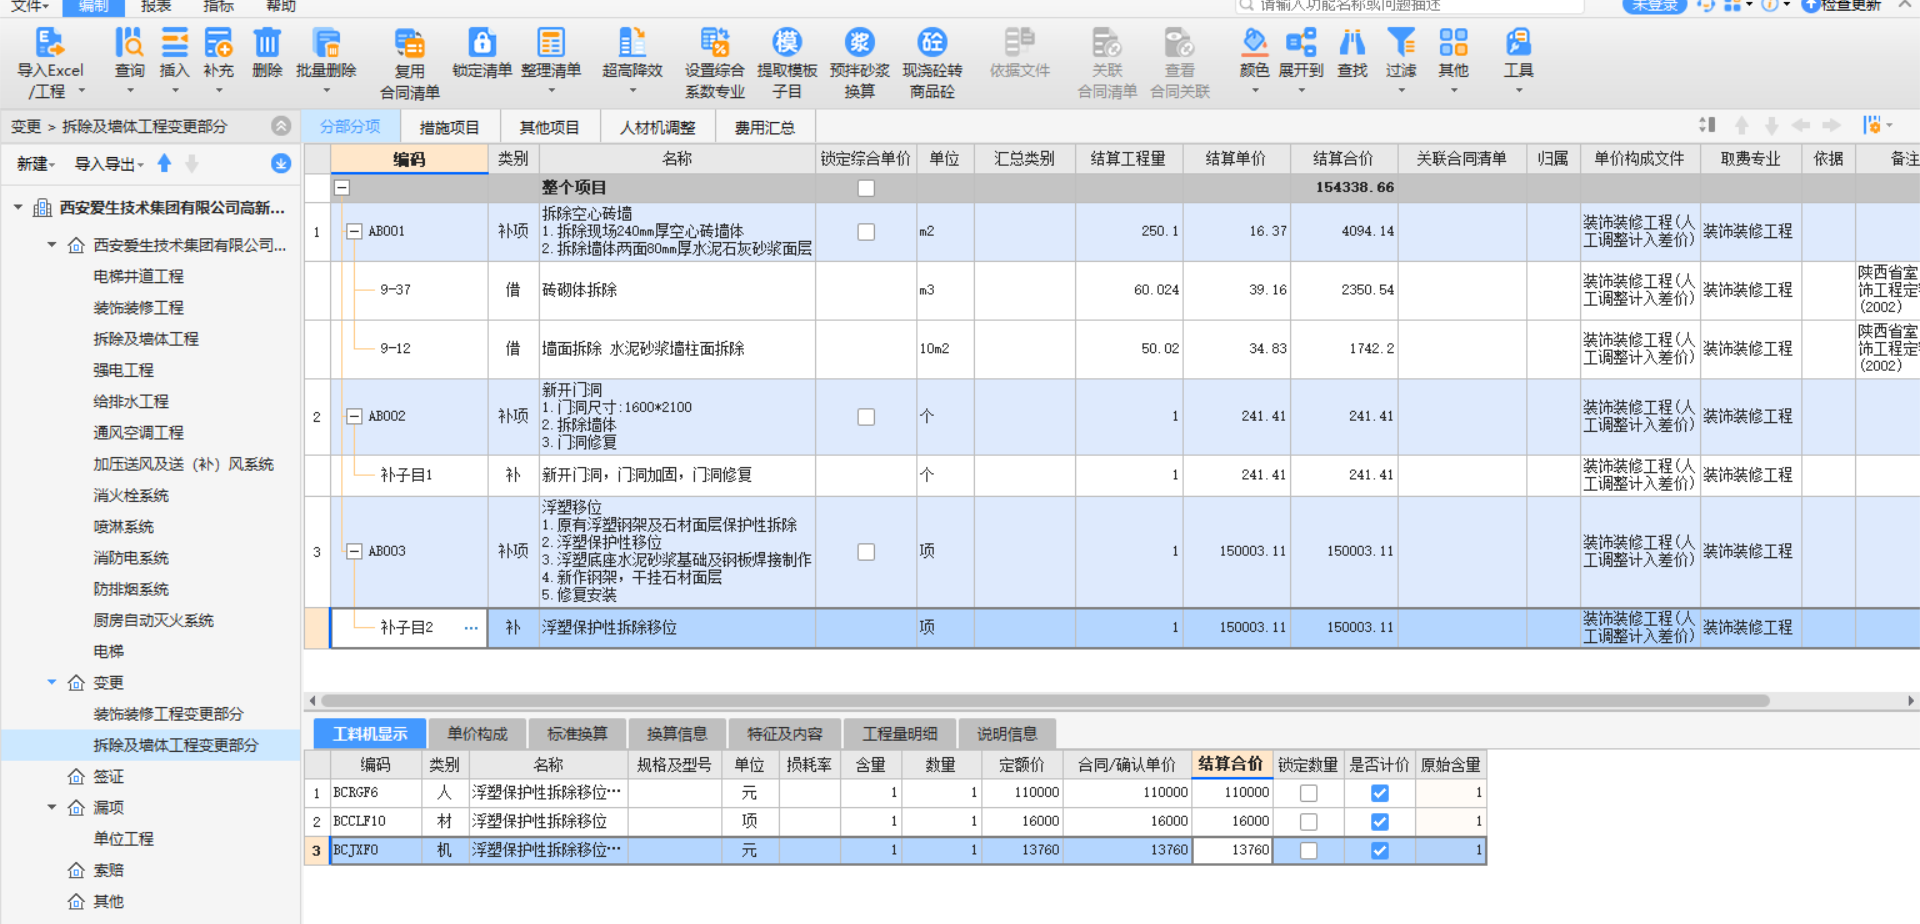Click the 未登录 login button
The width and height of the screenshot is (1920, 924).
[x=1654, y=6]
